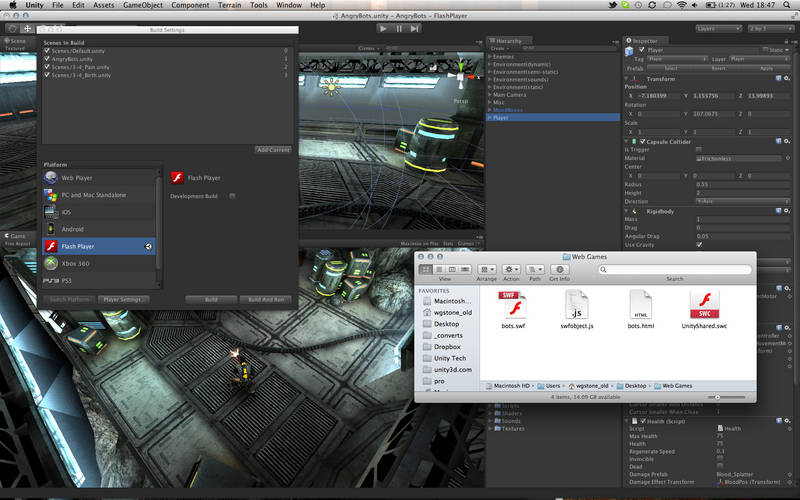The height and width of the screenshot is (500, 800).
Task: Uncheck Scenes/3-4_Pain.unity scene checkbox
Action: [x=47, y=67]
